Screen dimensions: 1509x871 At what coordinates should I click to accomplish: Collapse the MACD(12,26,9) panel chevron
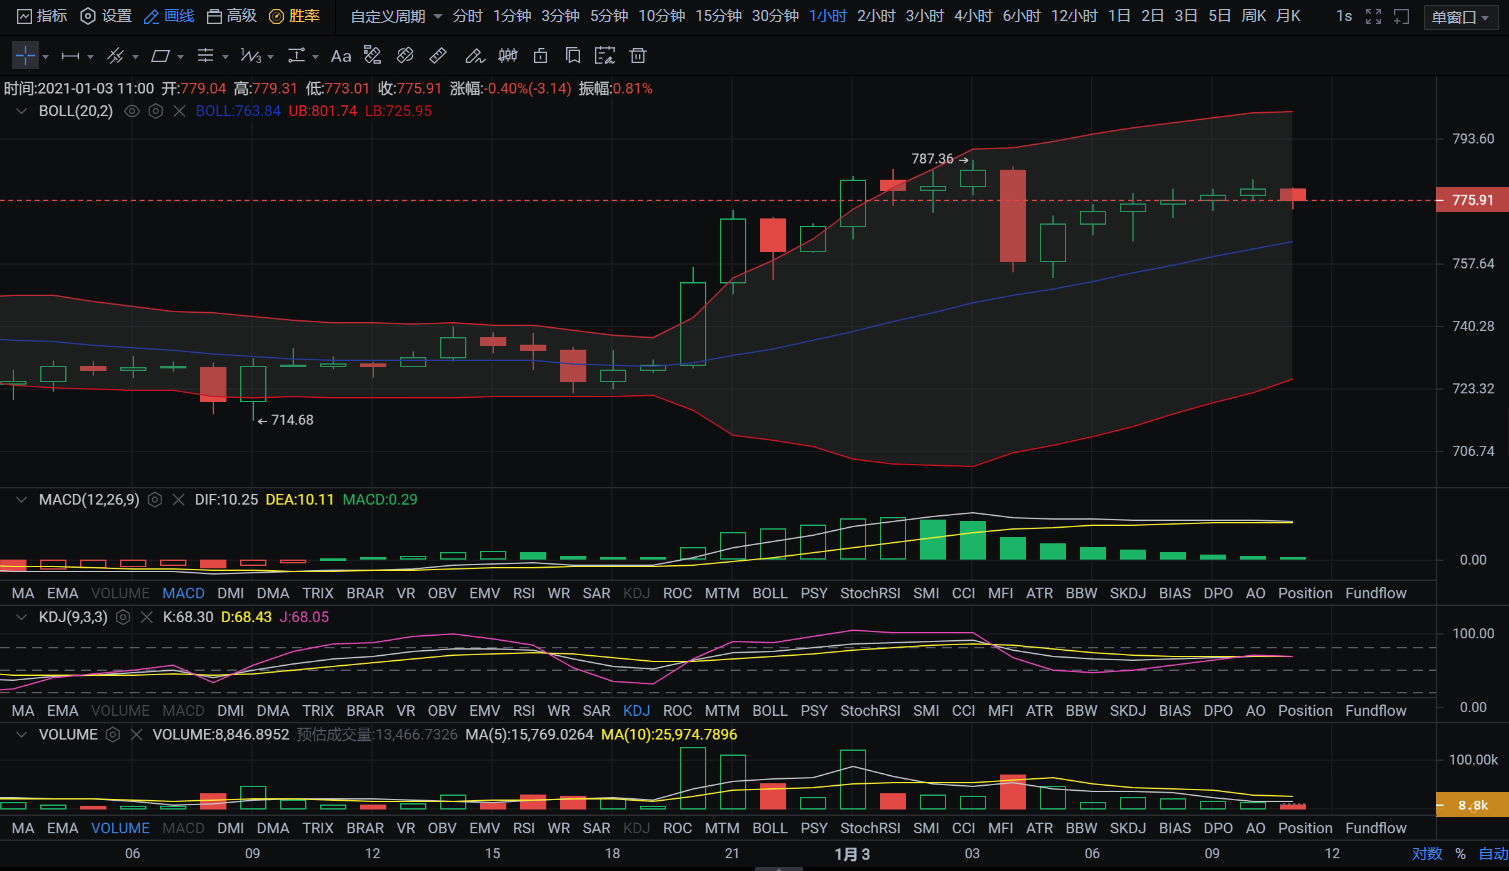21,499
